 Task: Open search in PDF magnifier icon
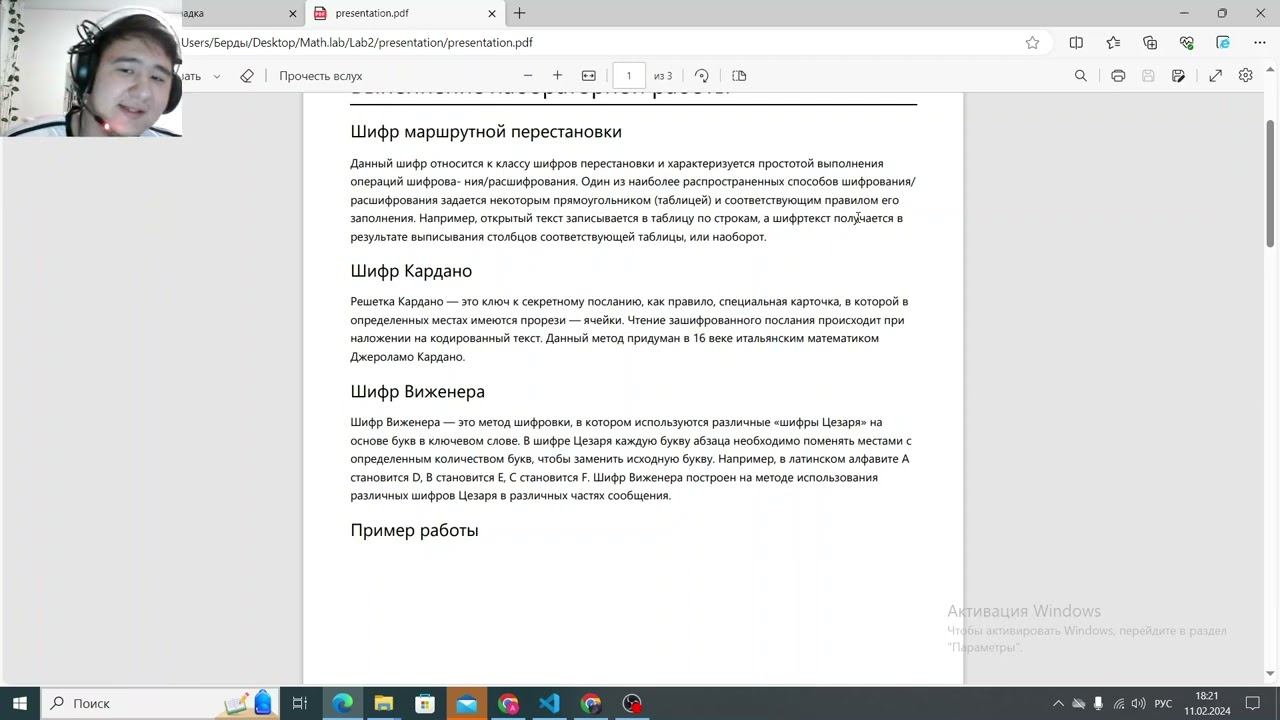(x=1080, y=76)
